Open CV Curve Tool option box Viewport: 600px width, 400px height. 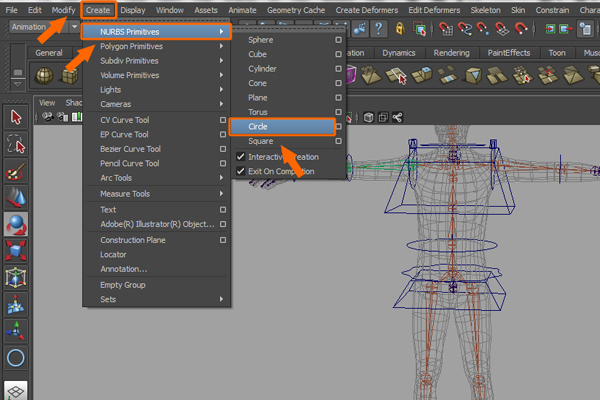tap(223, 120)
